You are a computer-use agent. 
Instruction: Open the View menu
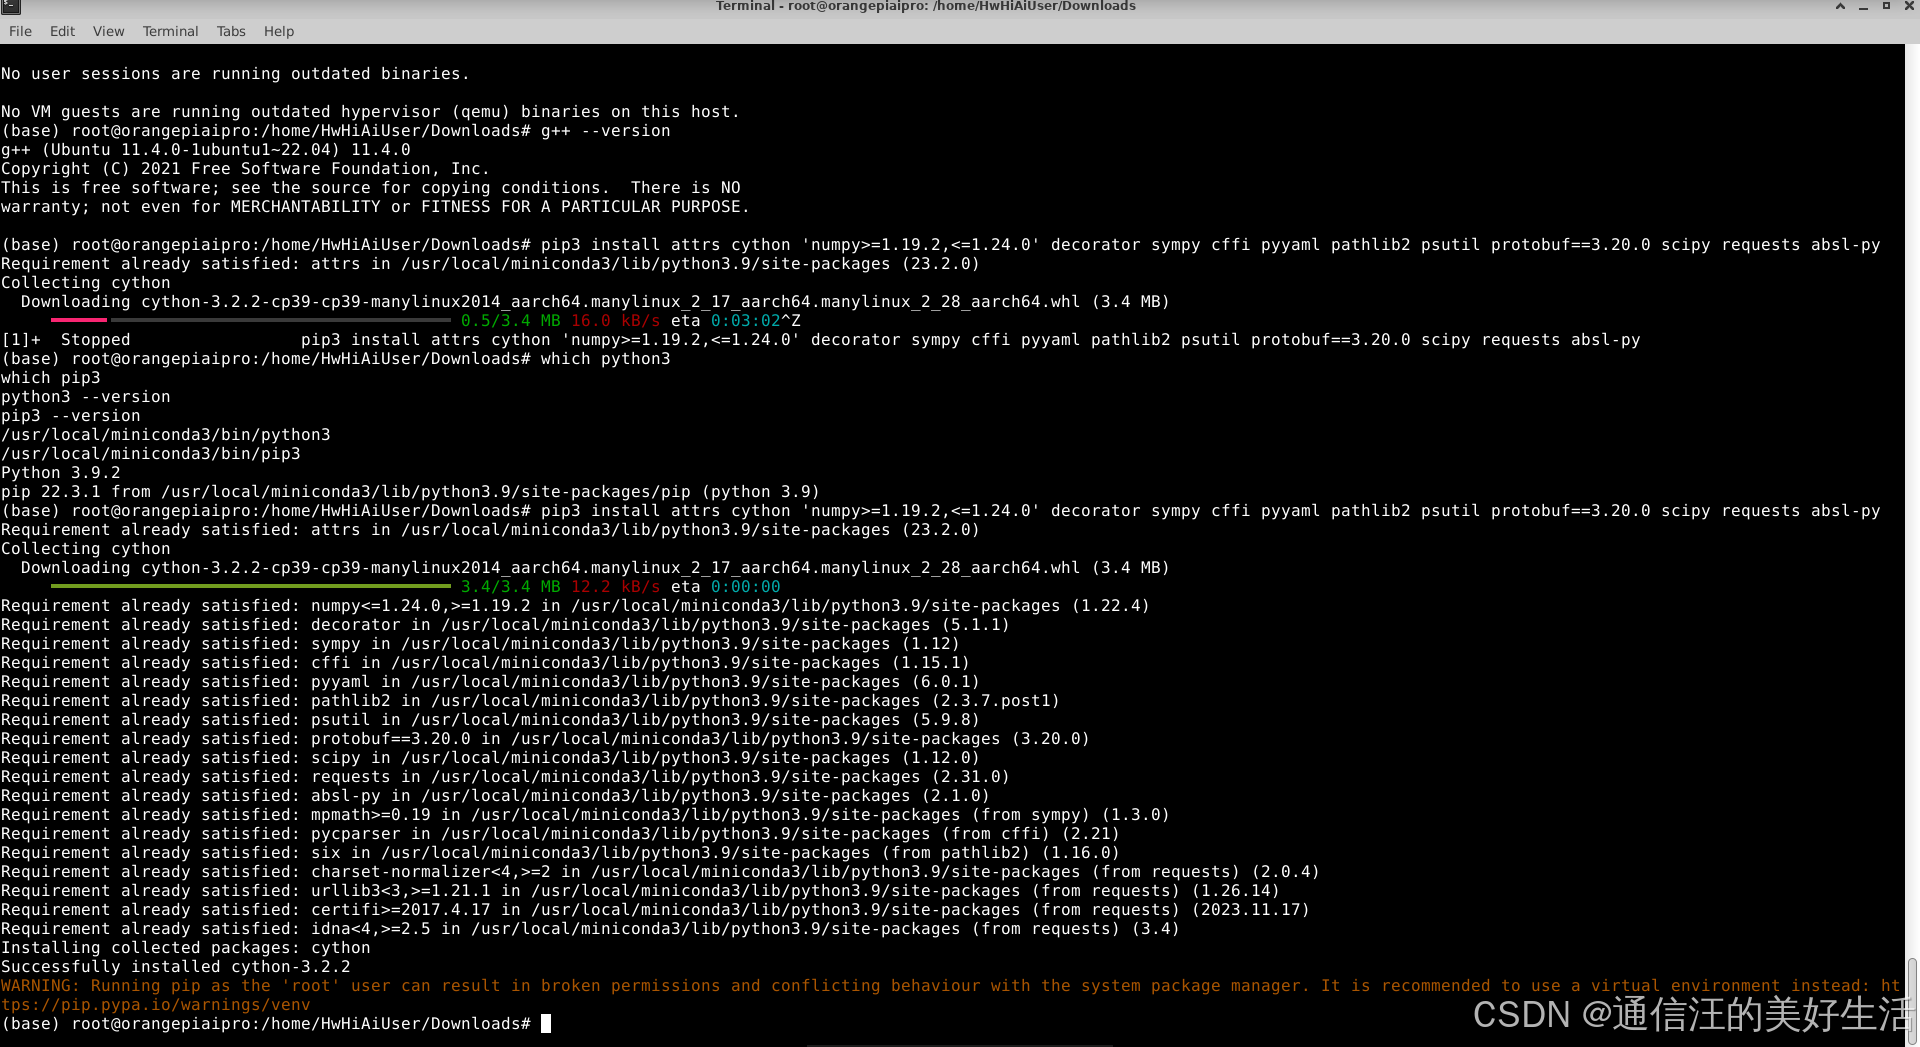point(108,31)
